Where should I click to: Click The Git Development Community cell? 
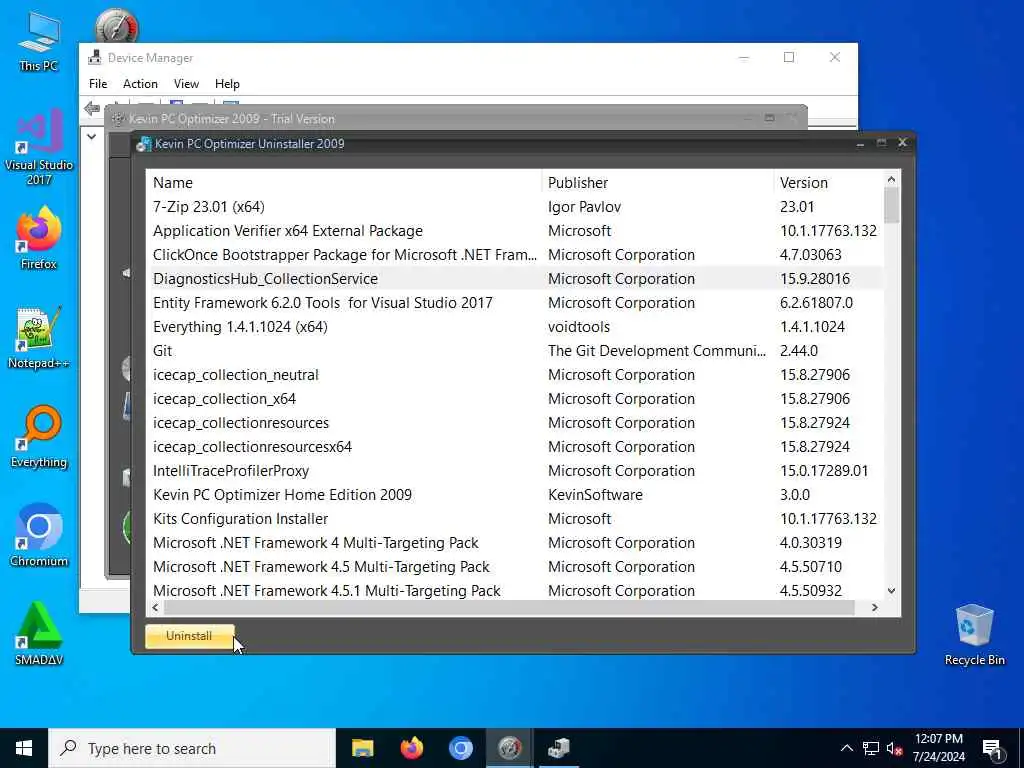pyautogui.click(x=657, y=351)
